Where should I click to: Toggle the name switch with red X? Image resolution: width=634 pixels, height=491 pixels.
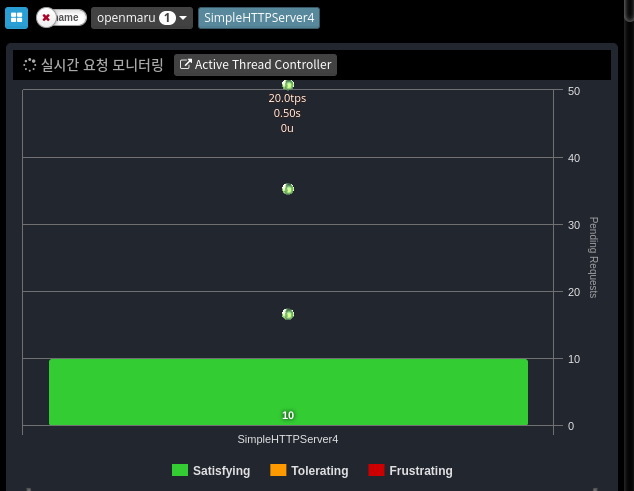60,18
